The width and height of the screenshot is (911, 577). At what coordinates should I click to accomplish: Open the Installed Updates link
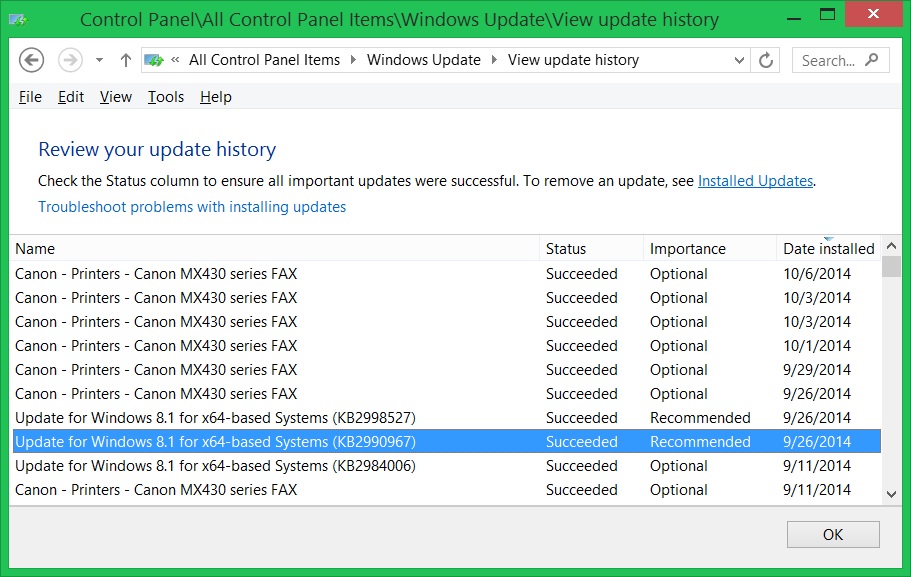click(x=755, y=181)
